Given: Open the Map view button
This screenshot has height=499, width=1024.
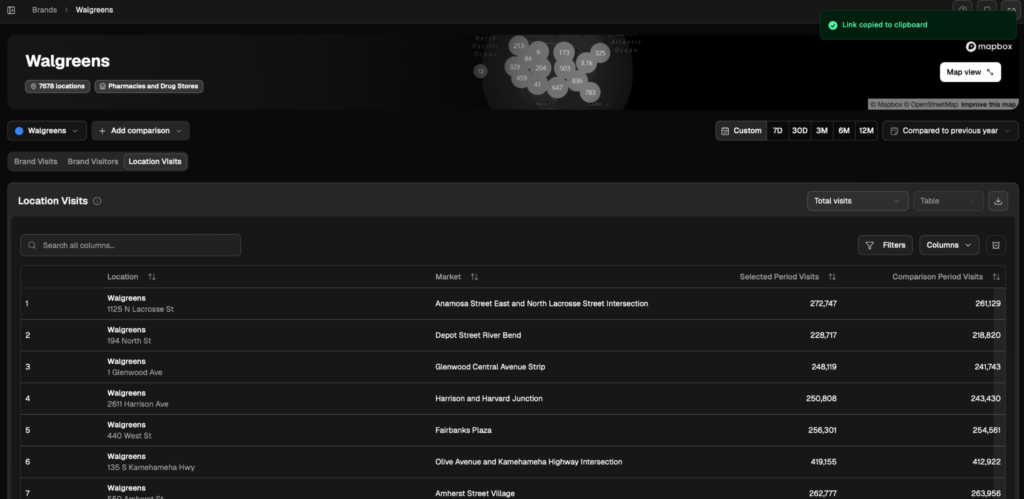Looking at the screenshot, I should (970, 72).
